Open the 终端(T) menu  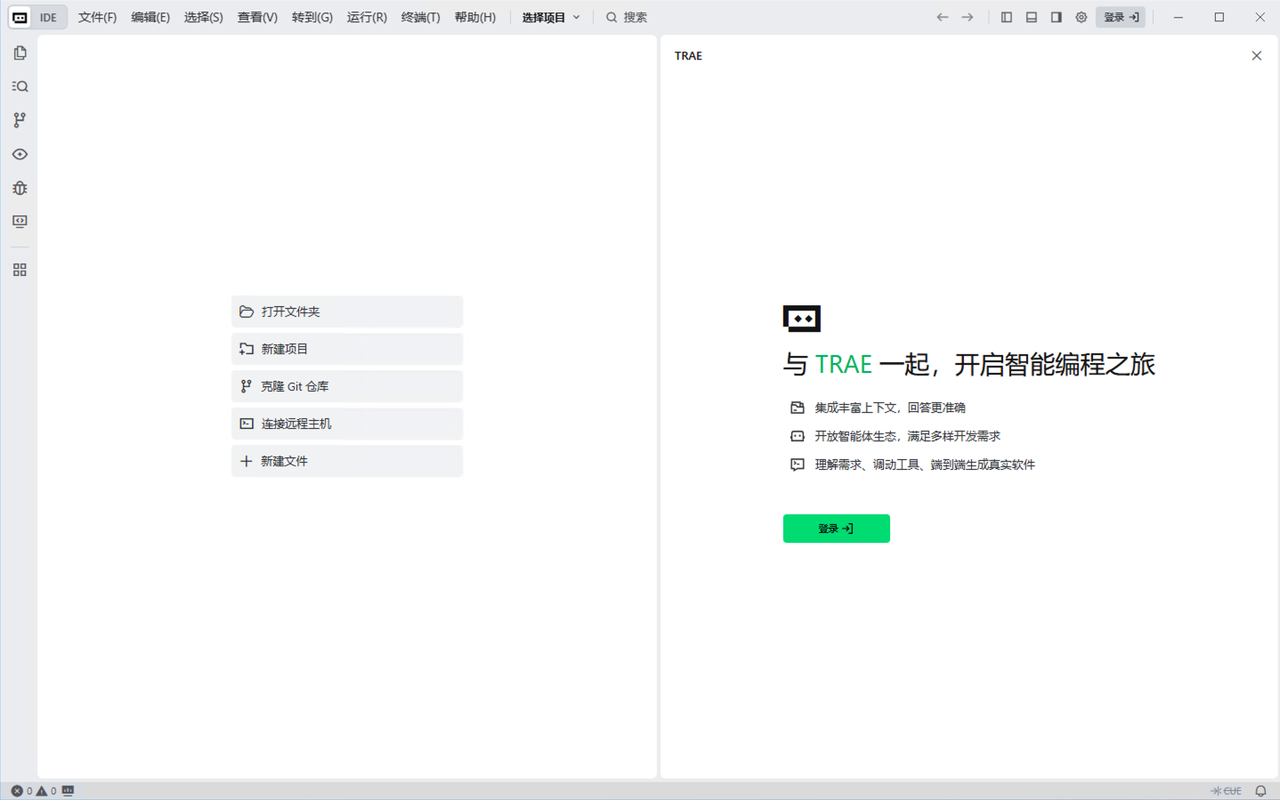(421, 17)
